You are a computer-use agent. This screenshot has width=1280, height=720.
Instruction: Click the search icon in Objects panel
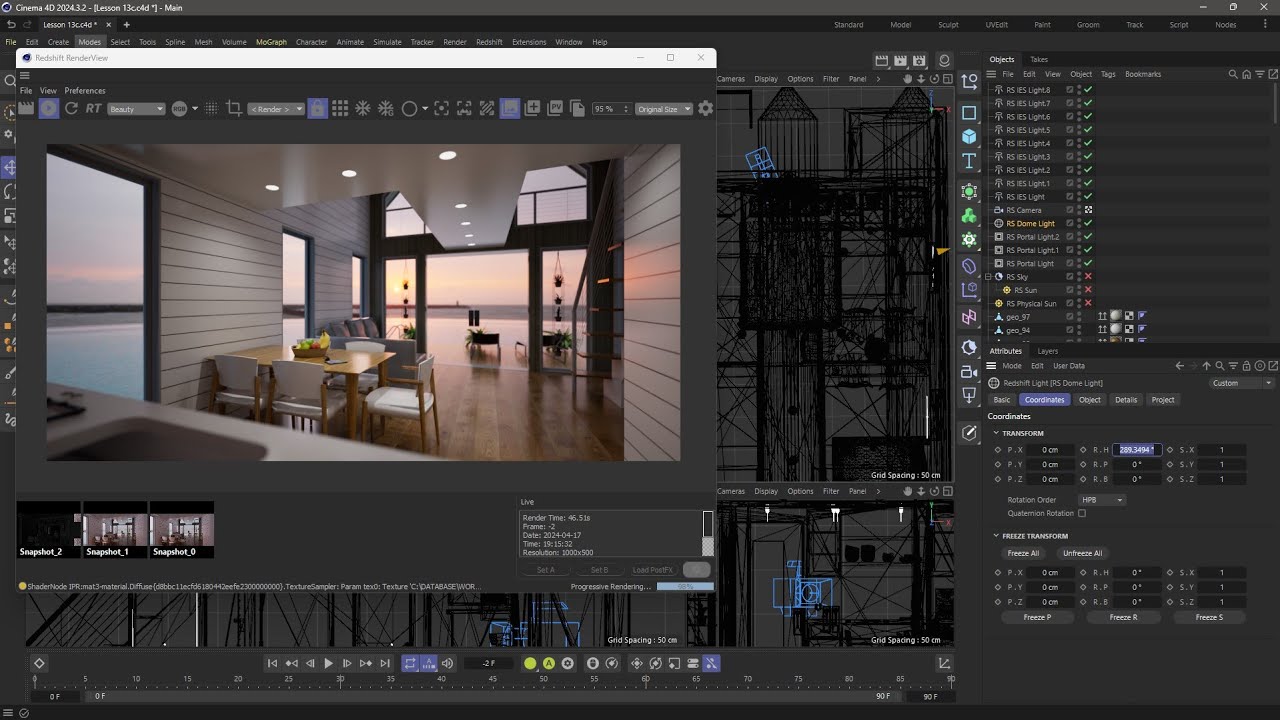click(x=1233, y=74)
